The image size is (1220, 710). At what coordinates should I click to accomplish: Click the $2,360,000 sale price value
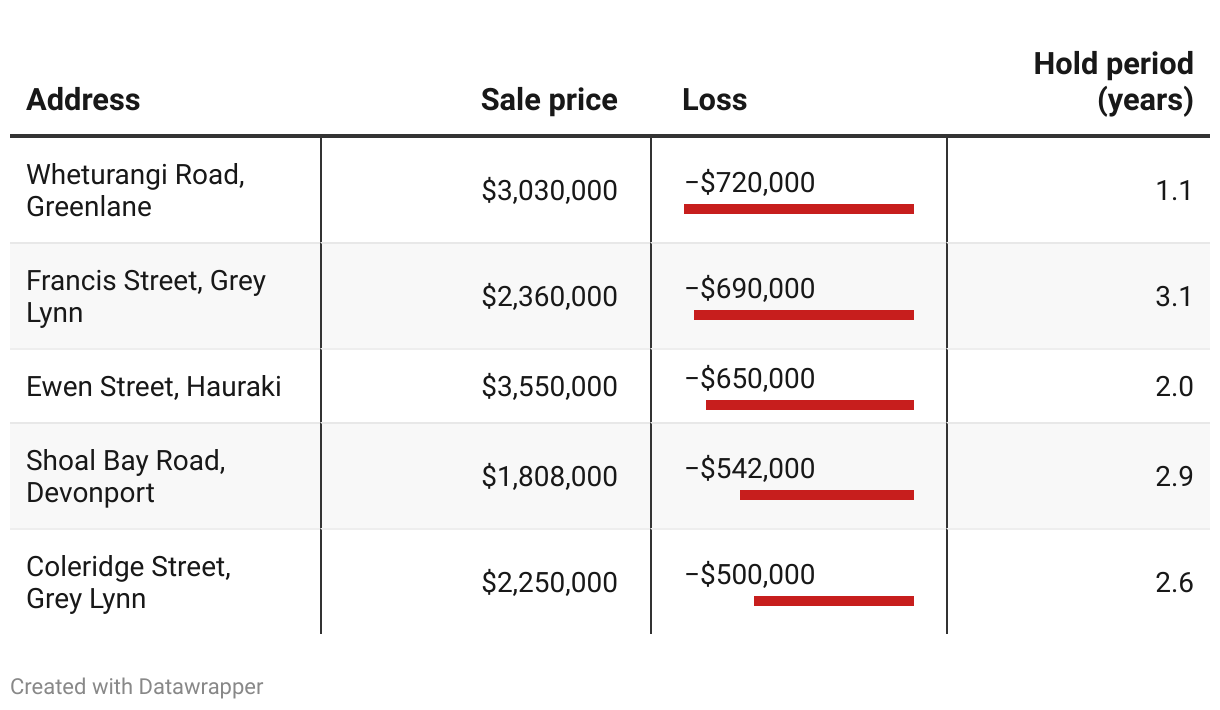coord(549,296)
